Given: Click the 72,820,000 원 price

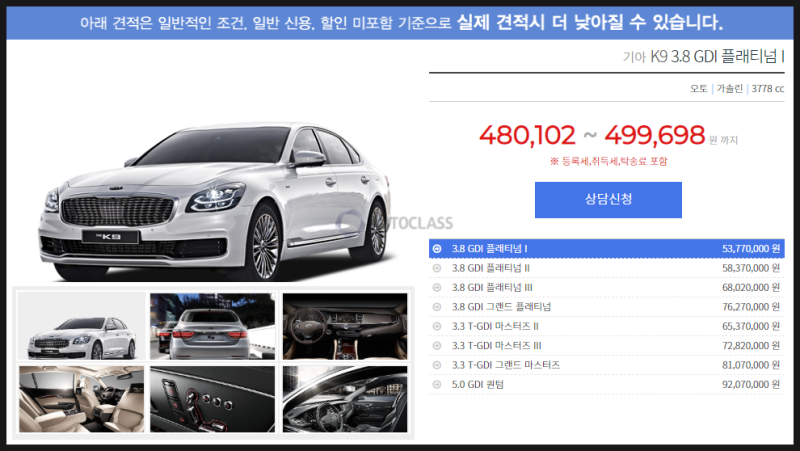Looking at the screenshot, I should (751, 345).
